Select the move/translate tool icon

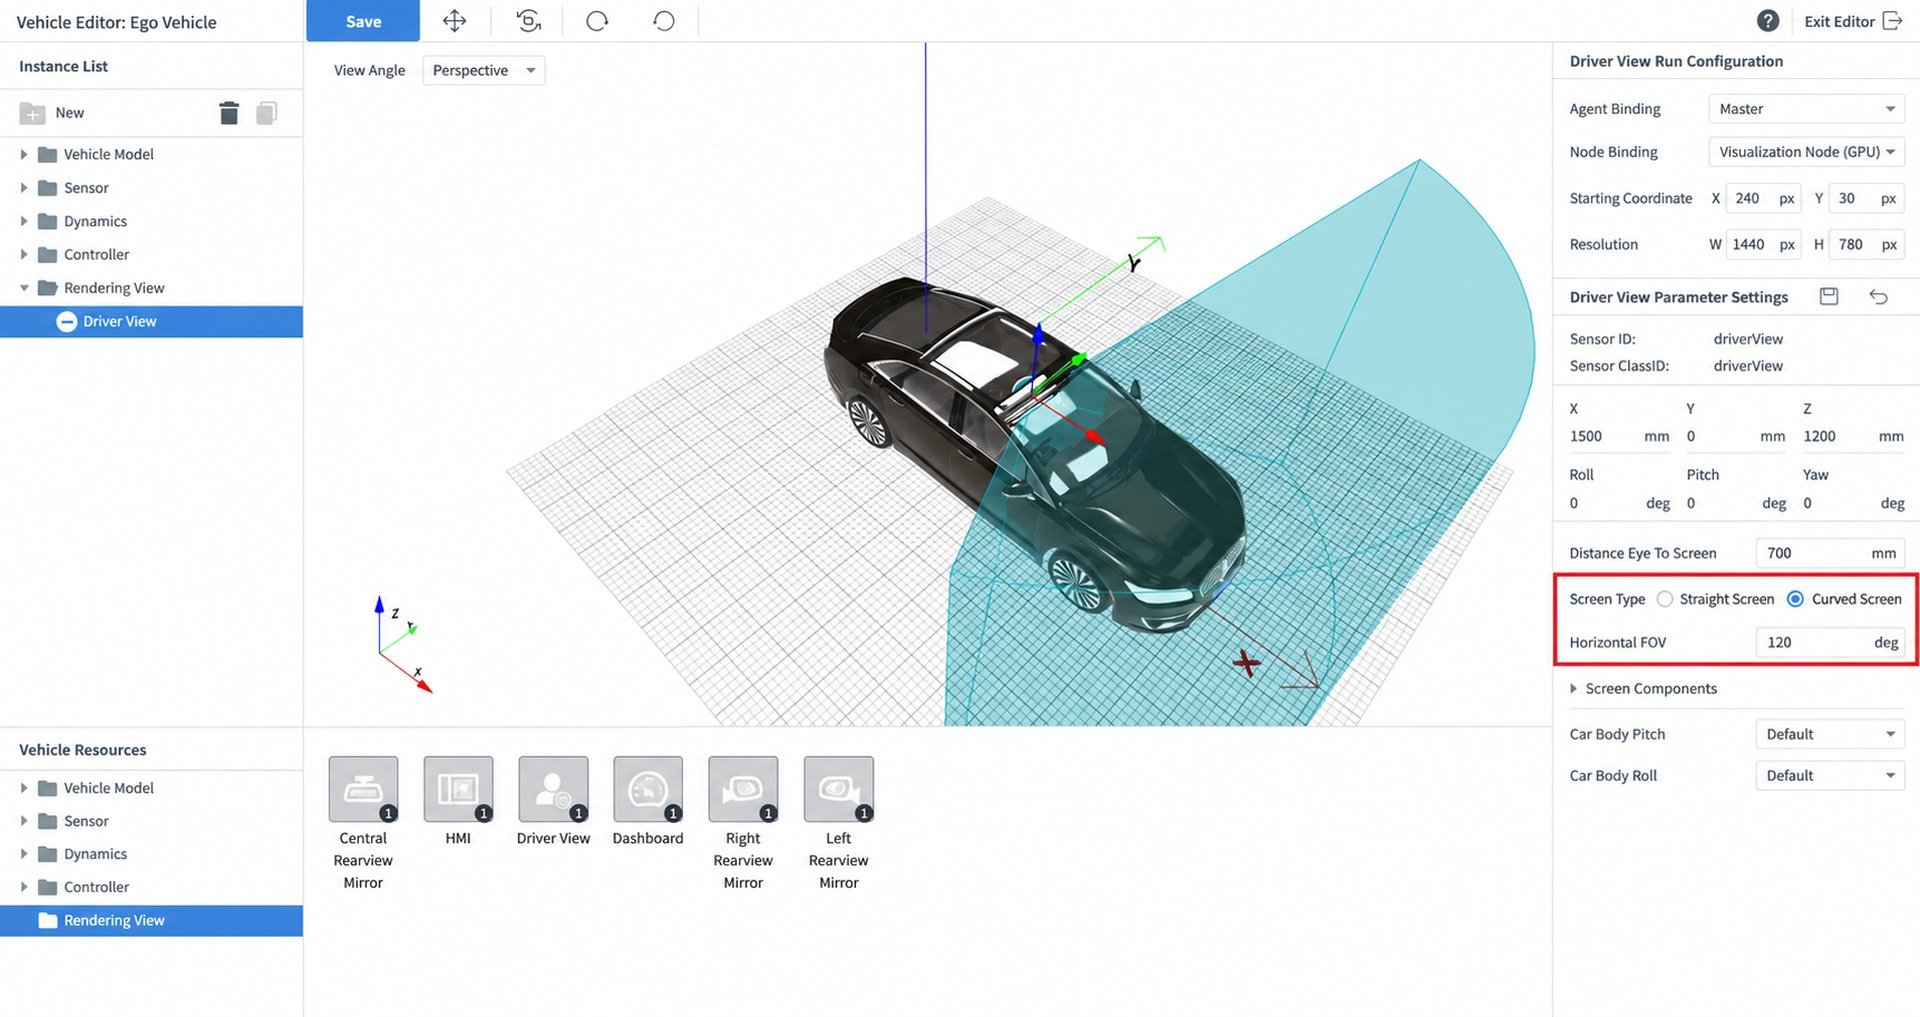pos(455,21)
